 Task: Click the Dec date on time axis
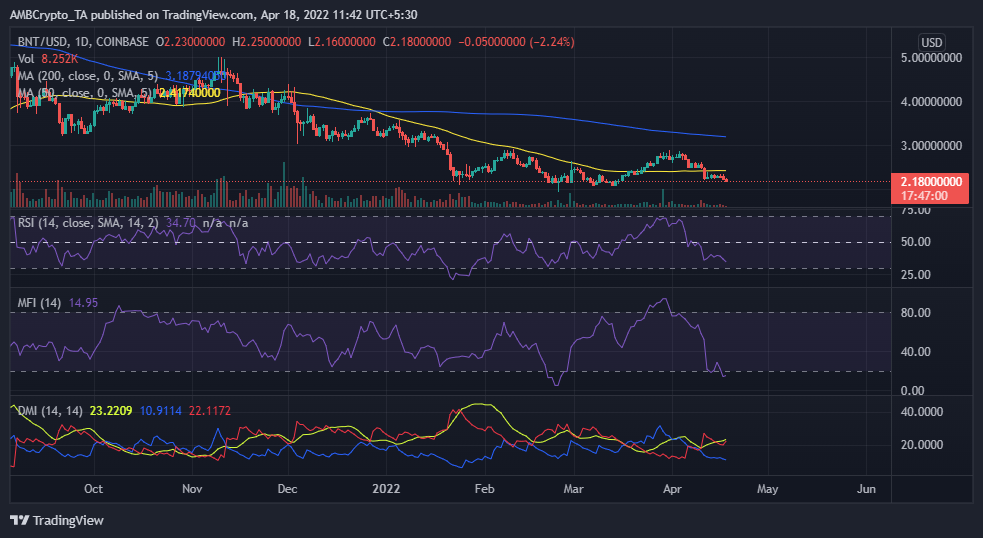tap(287, 488)
